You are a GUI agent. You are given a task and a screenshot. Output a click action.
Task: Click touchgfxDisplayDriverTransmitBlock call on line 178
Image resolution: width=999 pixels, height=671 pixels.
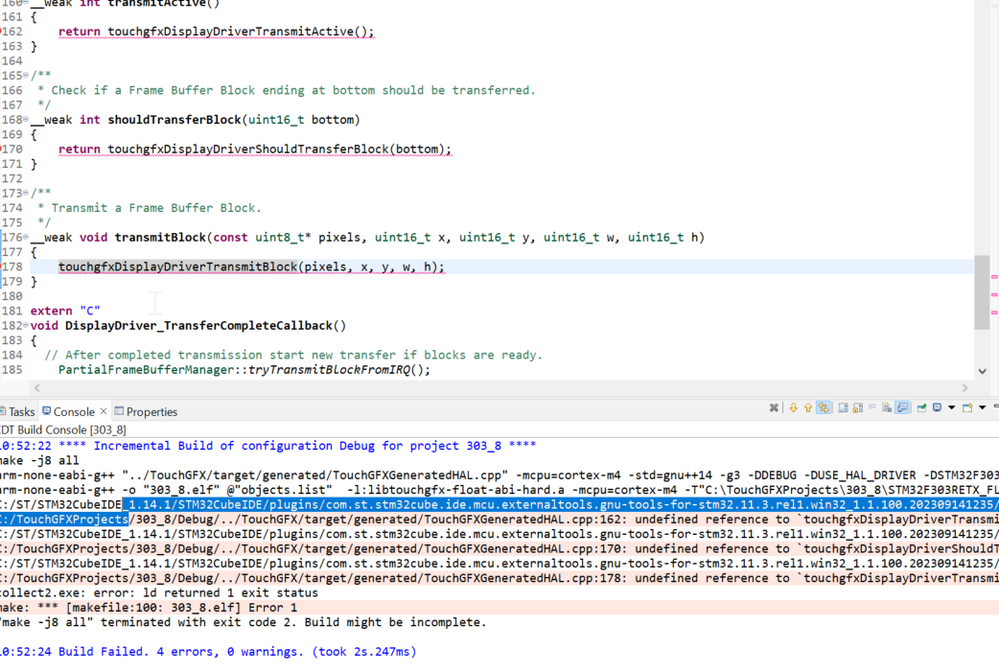[x=178, y=266]
